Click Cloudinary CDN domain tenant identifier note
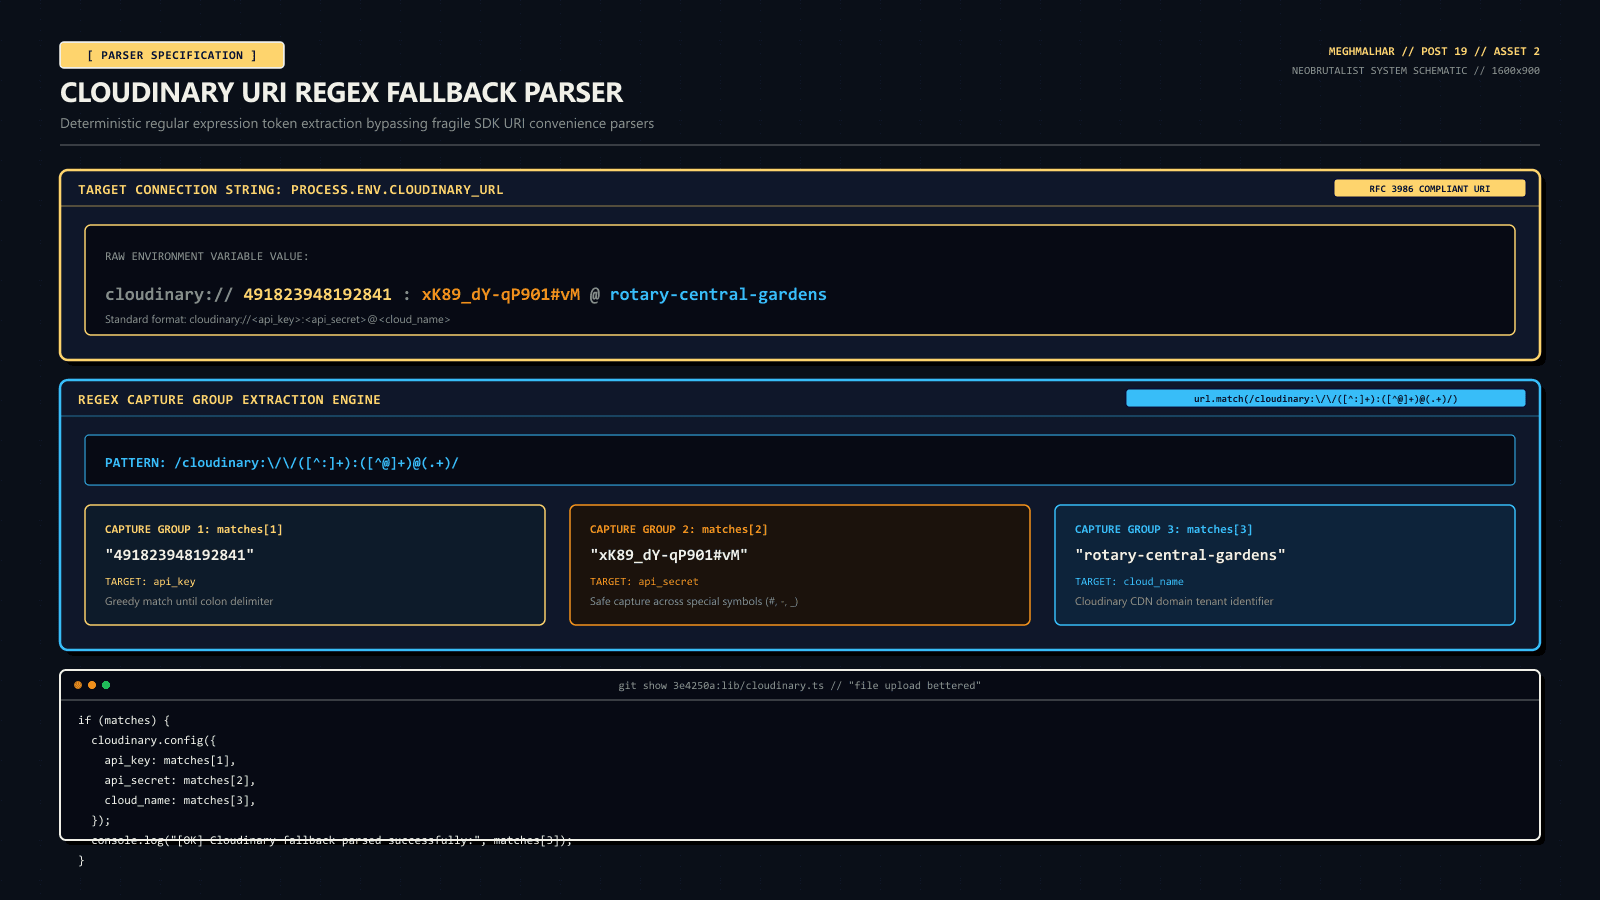Viewport: 1600px width, 900px height. pyautogui.click(x=1174, y=601)
